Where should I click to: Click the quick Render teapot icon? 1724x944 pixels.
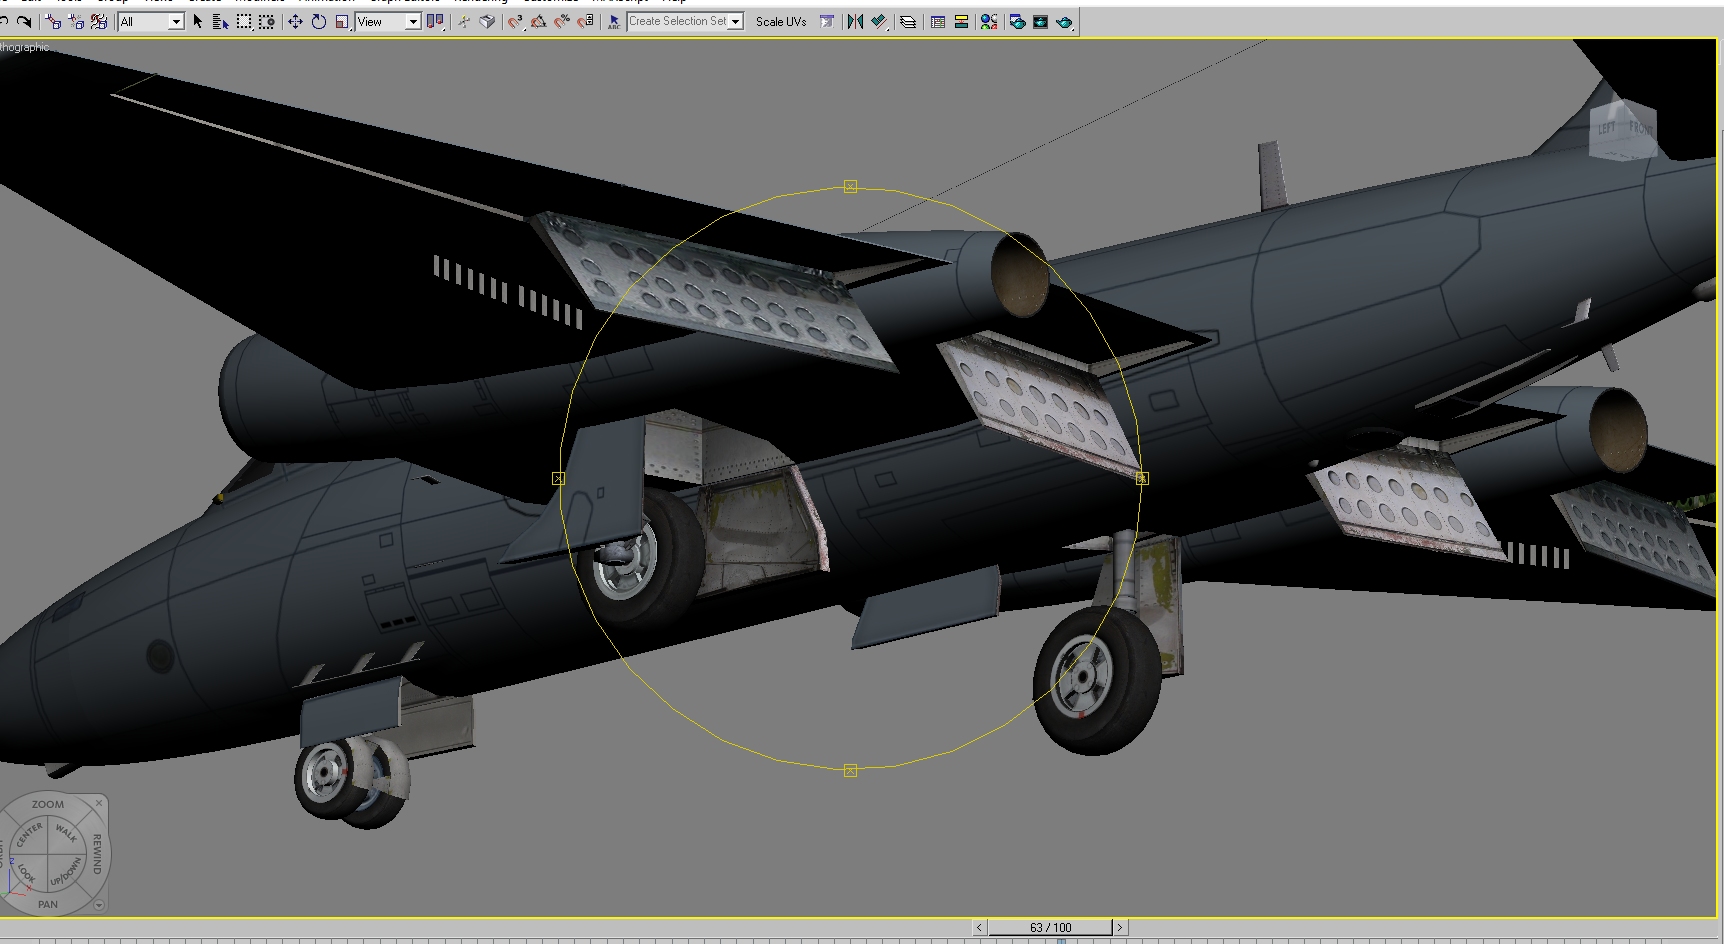(x=1064, y=21)
